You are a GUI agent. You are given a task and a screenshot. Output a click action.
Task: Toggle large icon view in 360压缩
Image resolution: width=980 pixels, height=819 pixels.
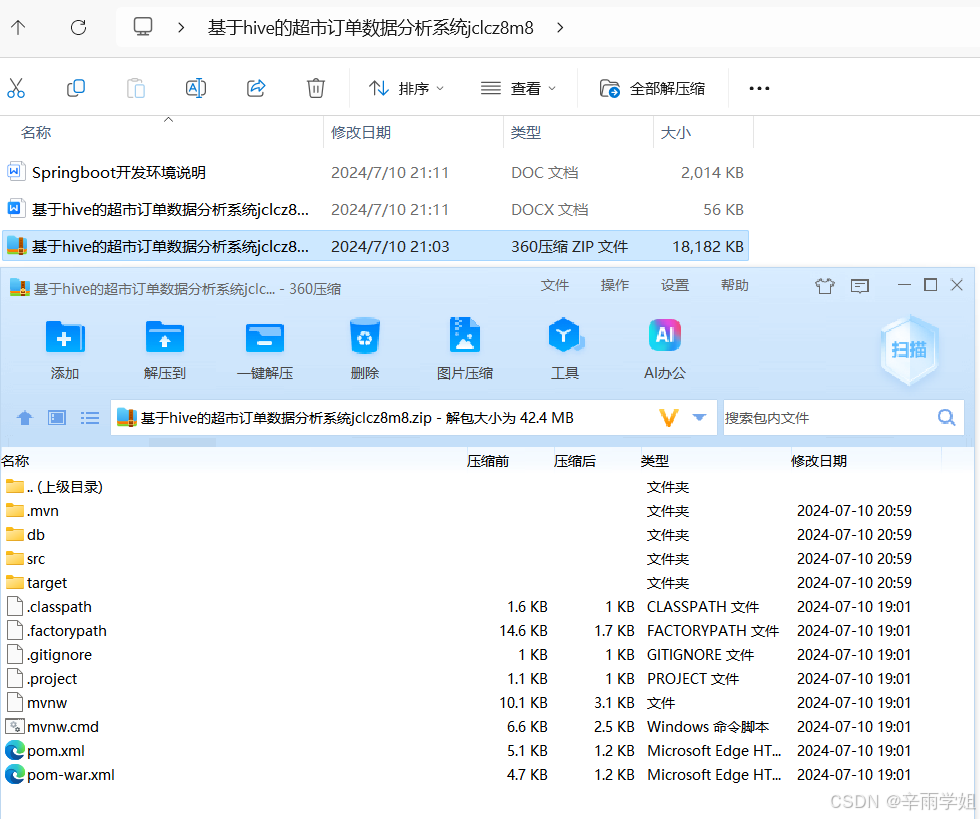56,417
